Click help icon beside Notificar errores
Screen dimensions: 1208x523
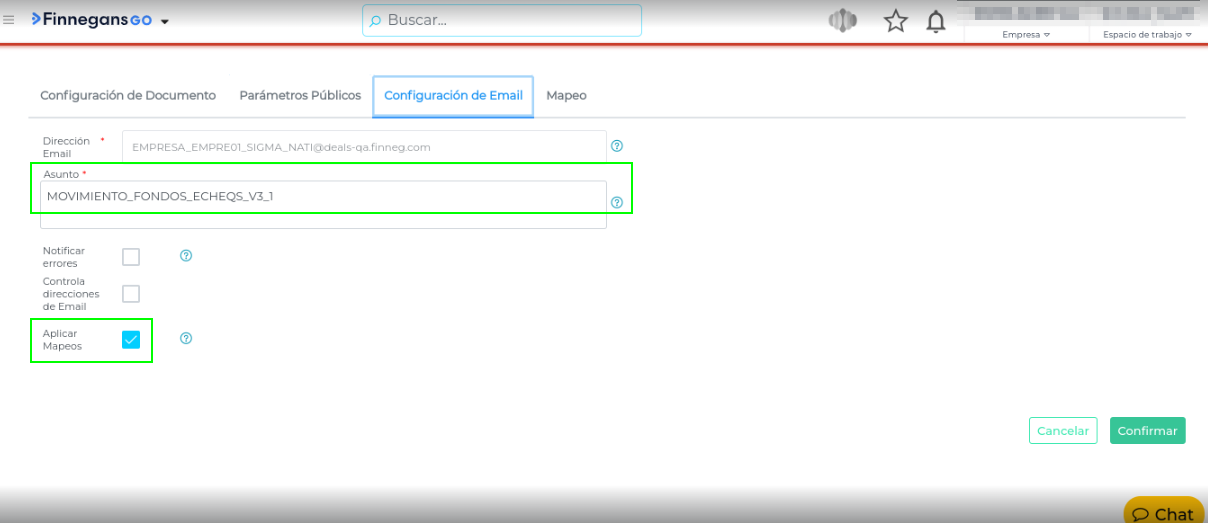[x=186, y=256]
